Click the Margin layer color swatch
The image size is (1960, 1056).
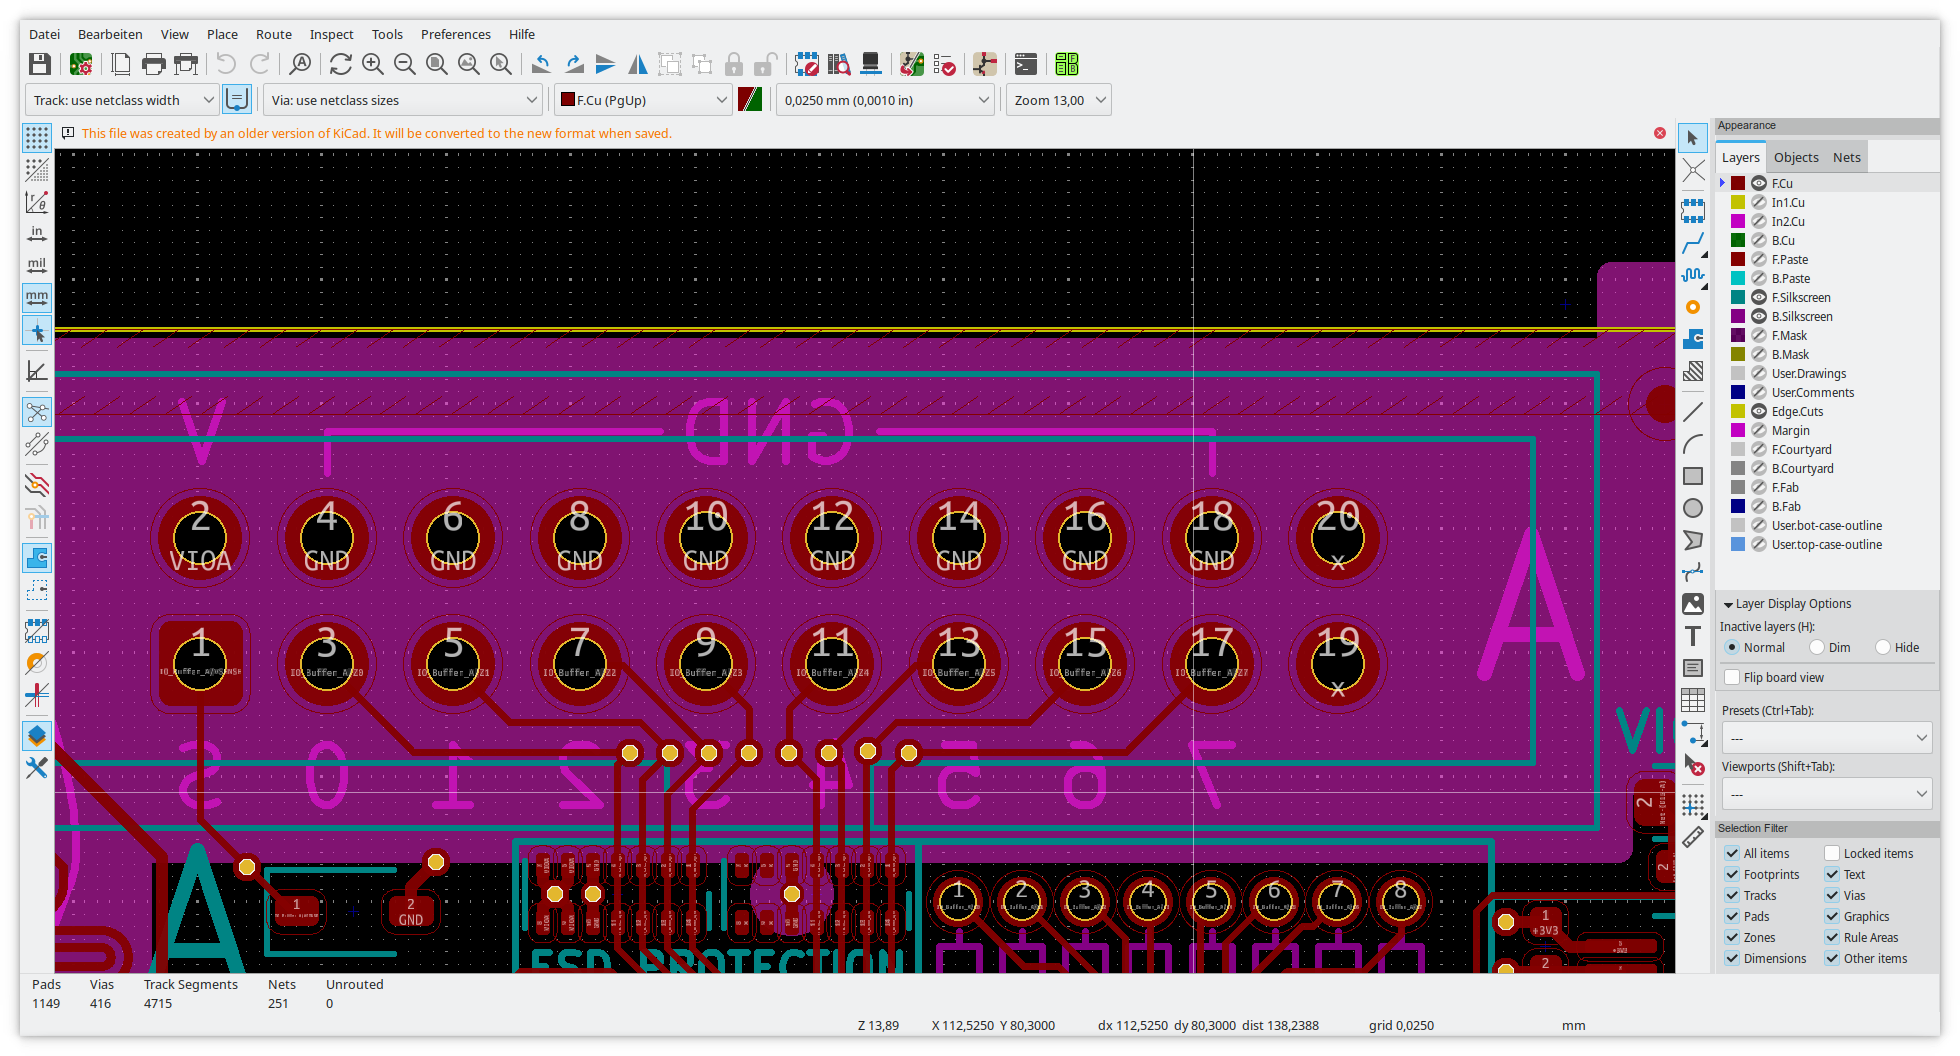click(1738, 431)
